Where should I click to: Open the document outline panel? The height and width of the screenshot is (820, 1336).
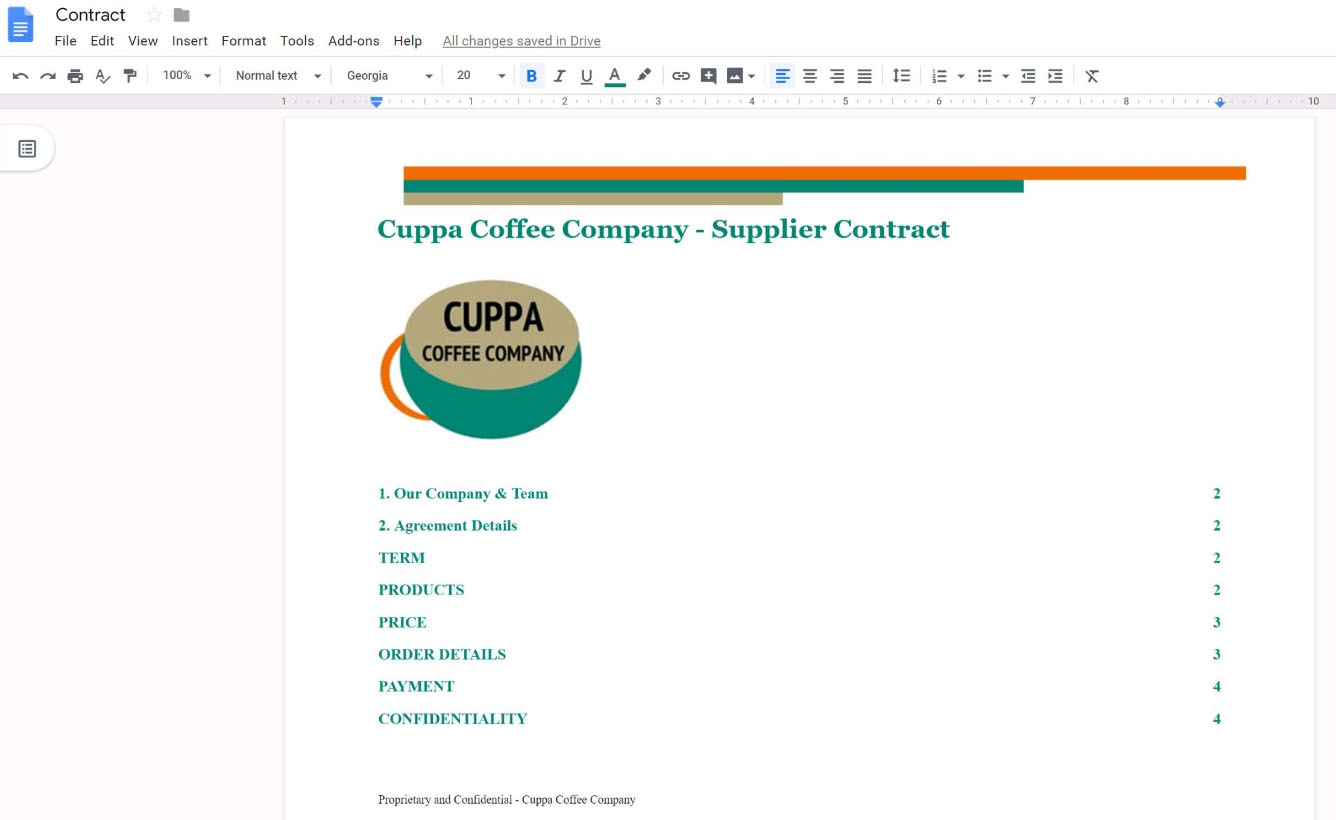pos(27,149)
